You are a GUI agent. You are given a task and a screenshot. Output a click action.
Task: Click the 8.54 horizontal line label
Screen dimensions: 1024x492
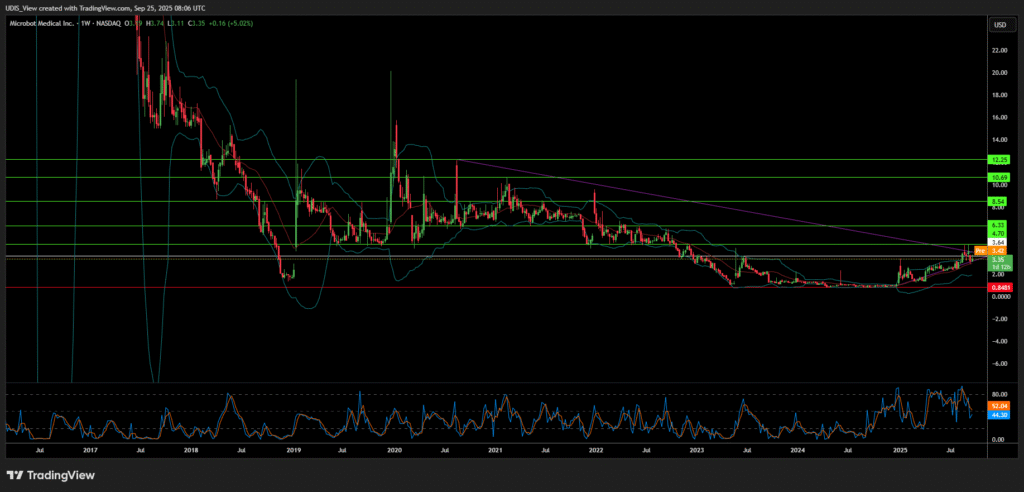[998, 201]
